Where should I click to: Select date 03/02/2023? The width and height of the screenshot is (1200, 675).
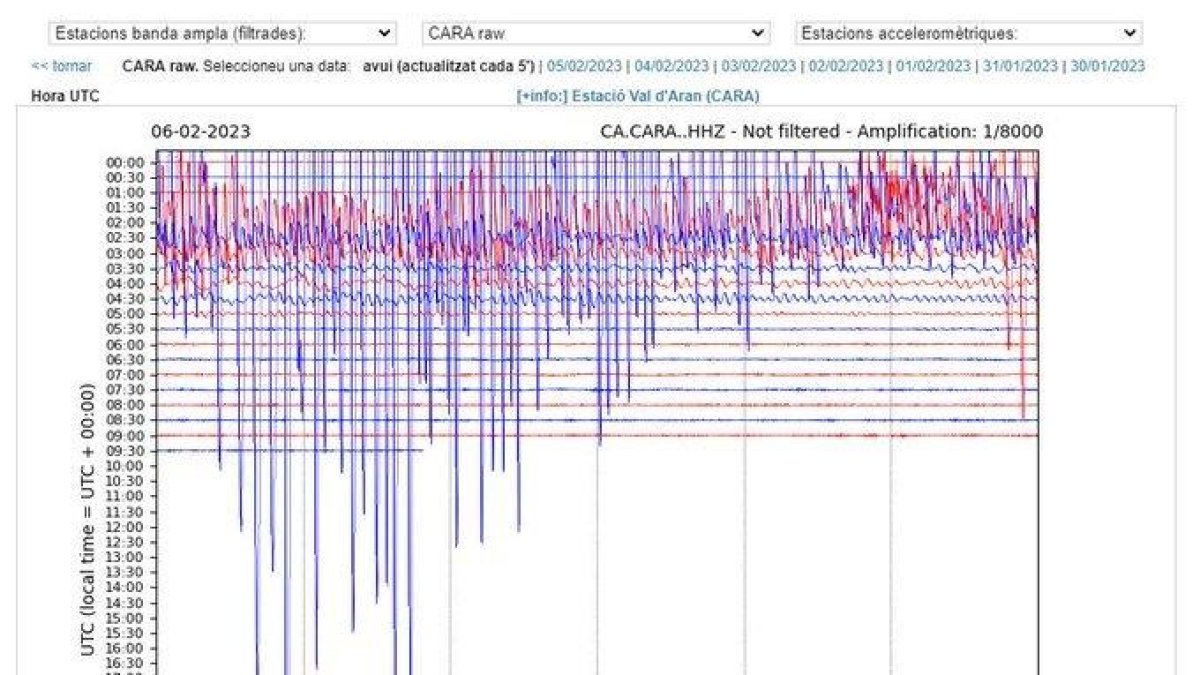click(x=759, y=66)
